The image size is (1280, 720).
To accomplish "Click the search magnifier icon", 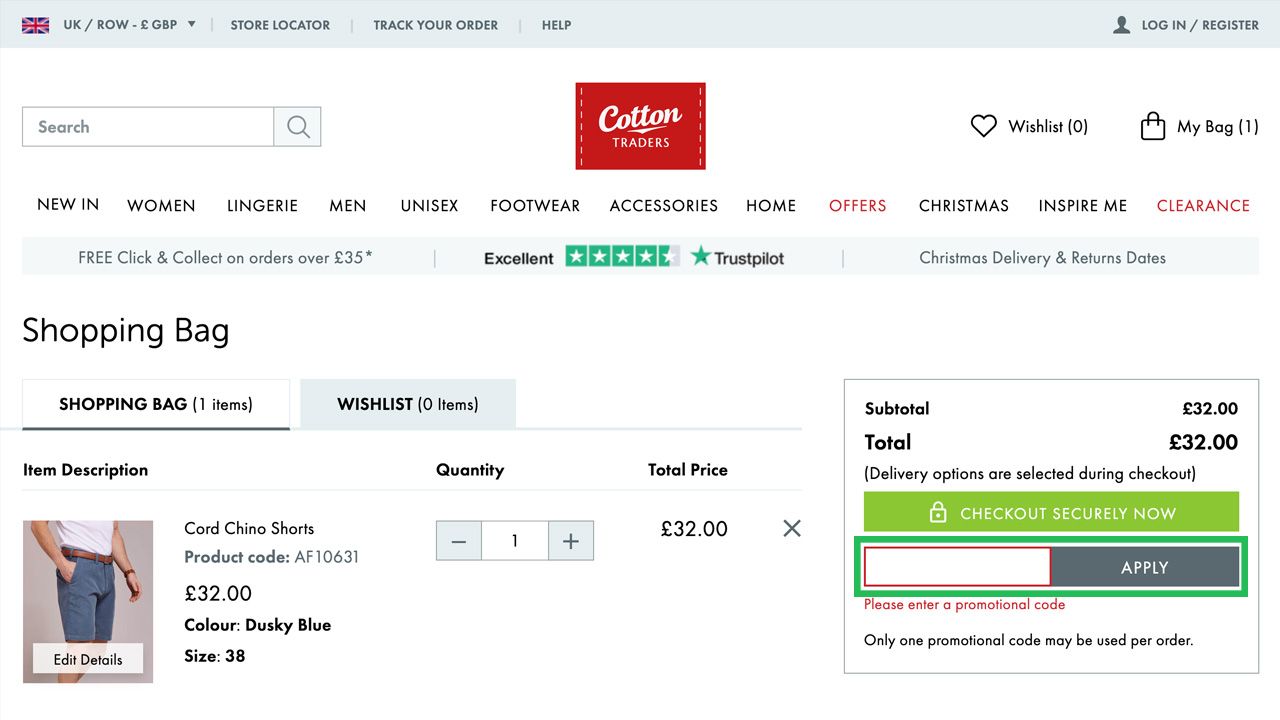I will [x=297, y=127].
